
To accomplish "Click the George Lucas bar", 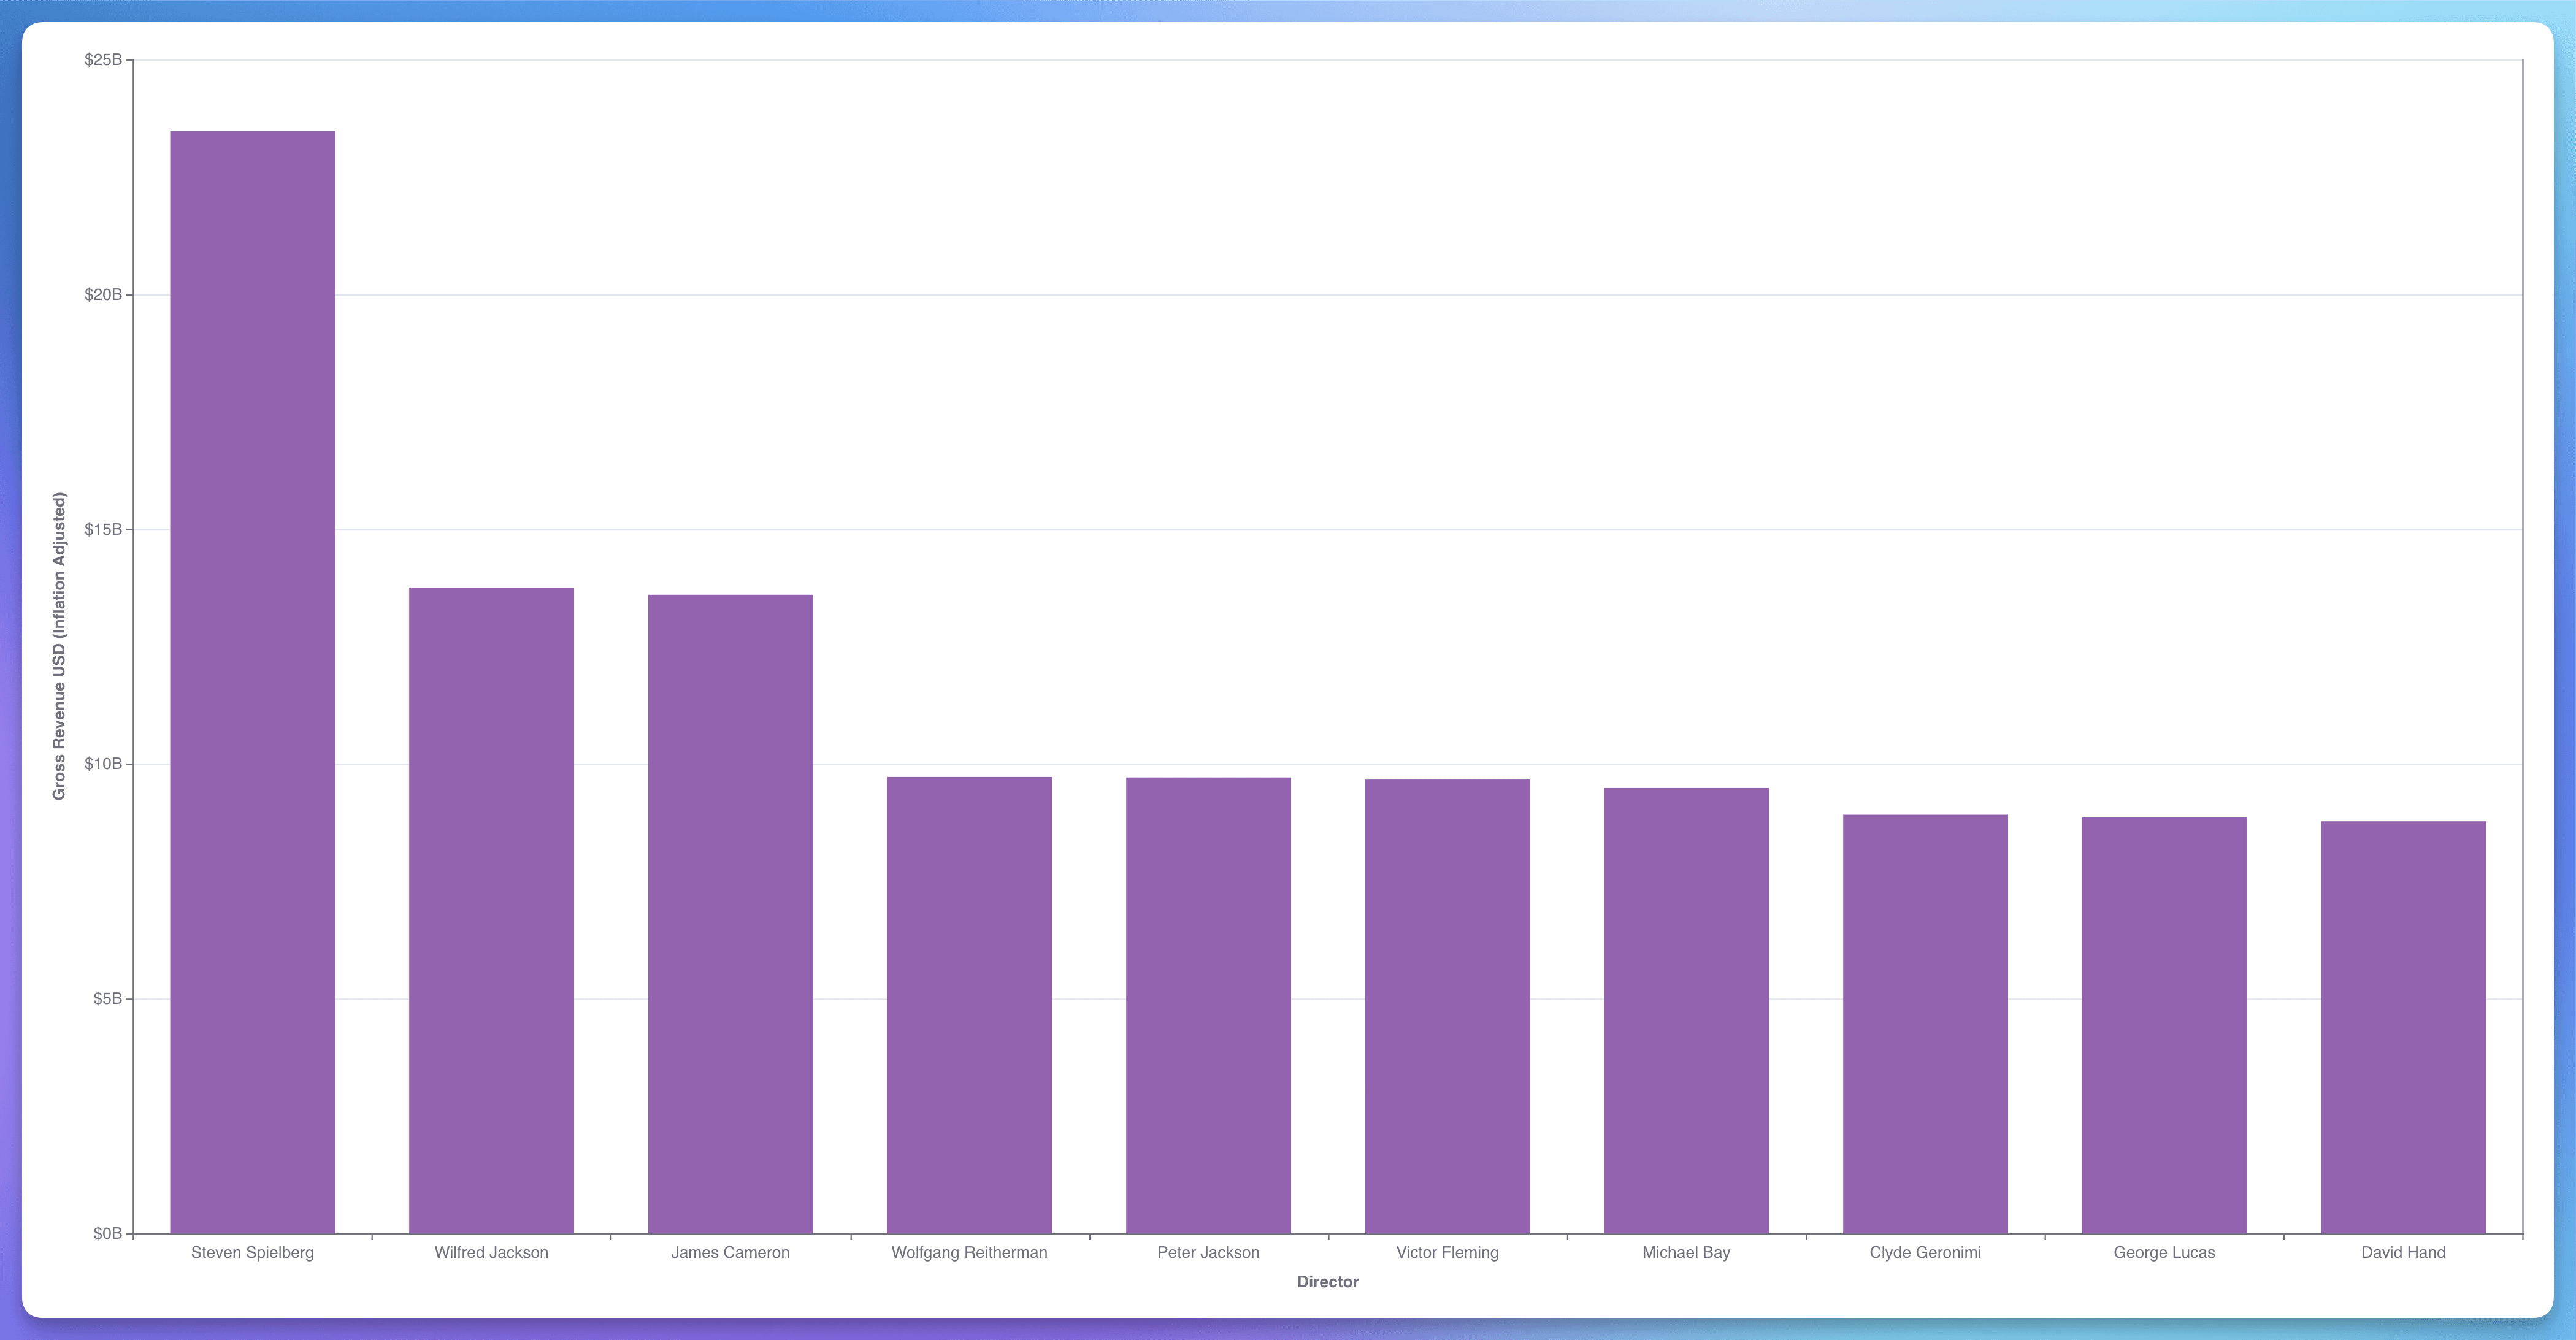I will 2164,1026.
